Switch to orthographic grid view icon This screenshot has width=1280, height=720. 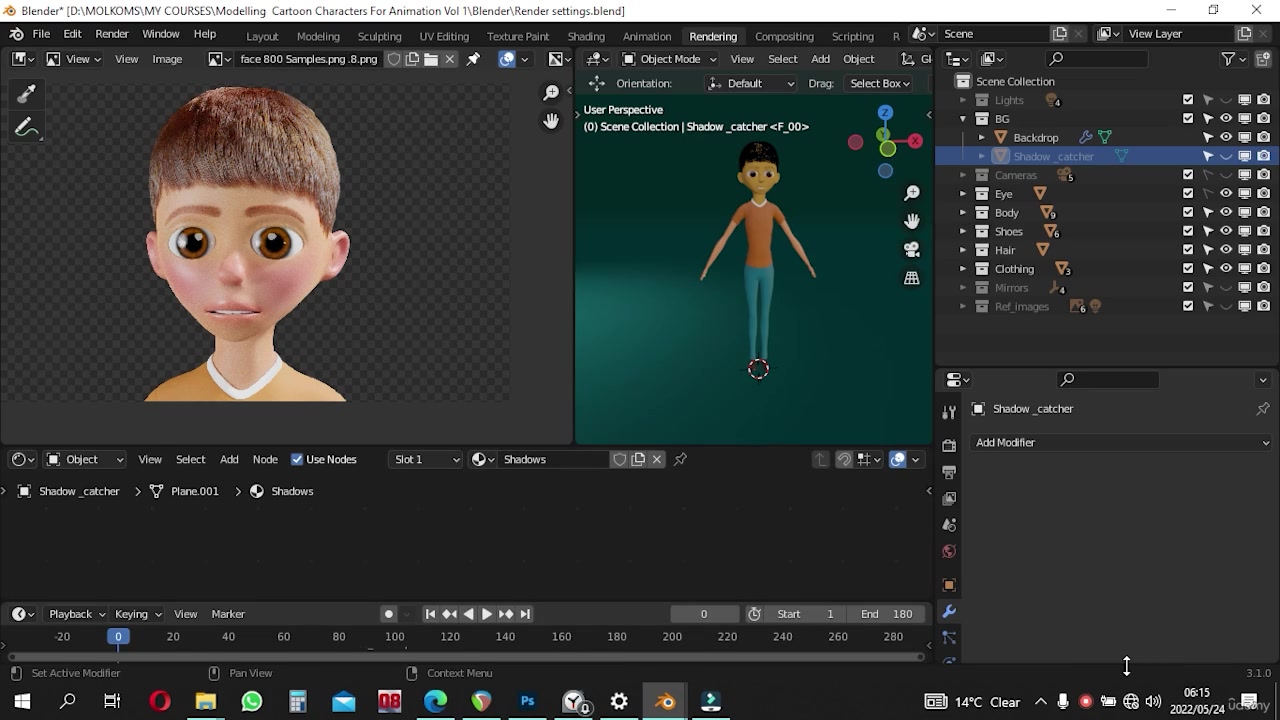912,279
